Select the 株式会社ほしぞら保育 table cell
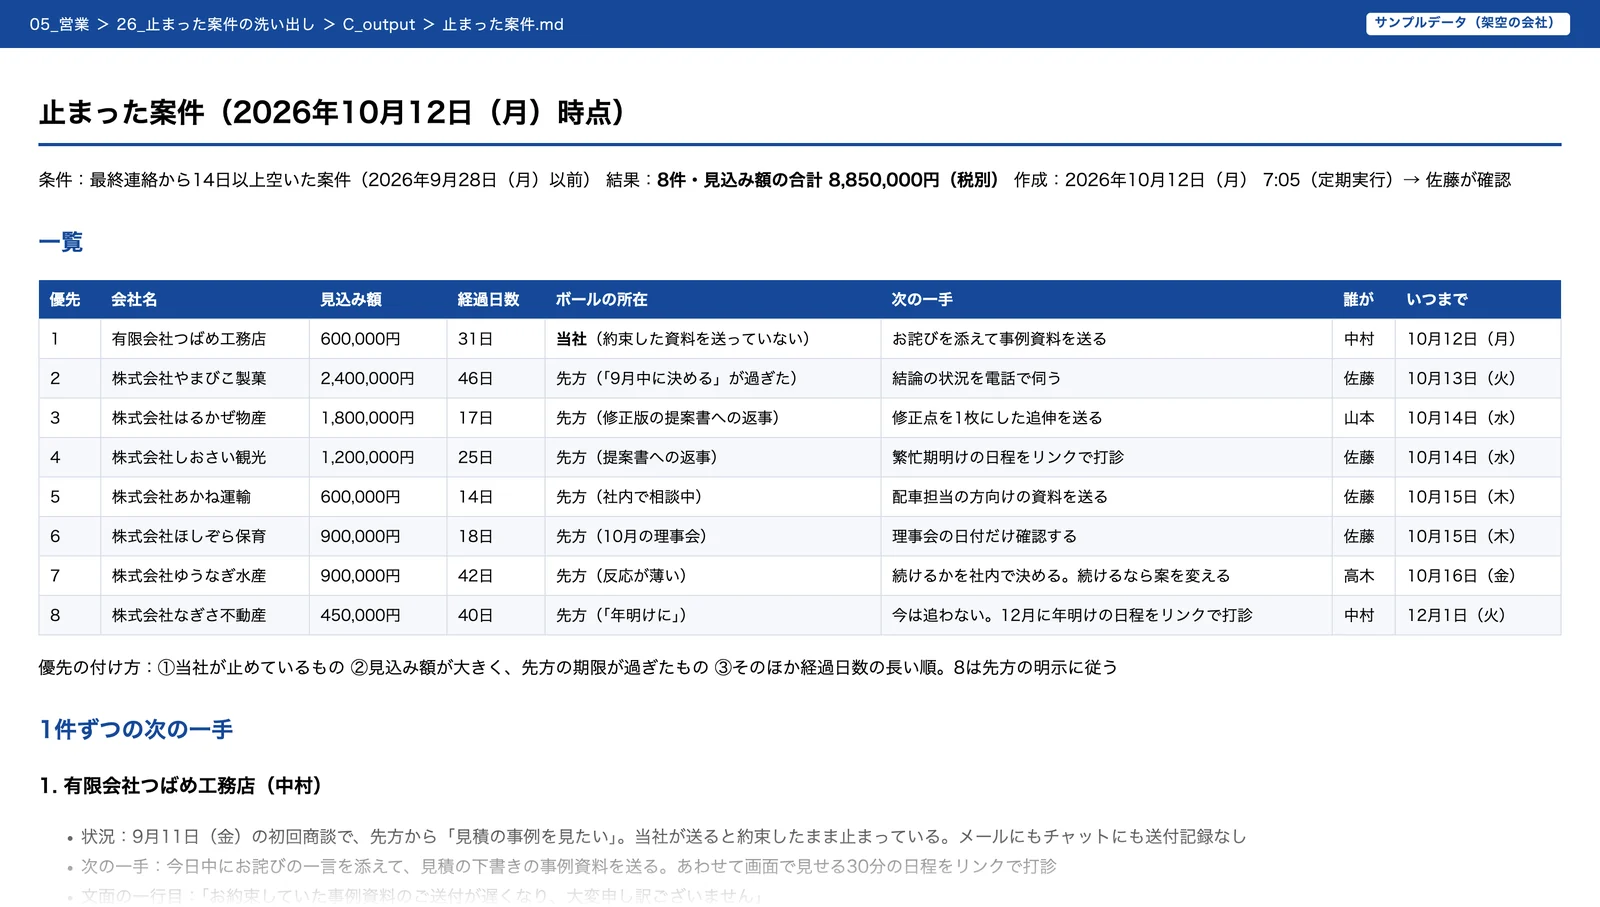 (x=204, y=536)
